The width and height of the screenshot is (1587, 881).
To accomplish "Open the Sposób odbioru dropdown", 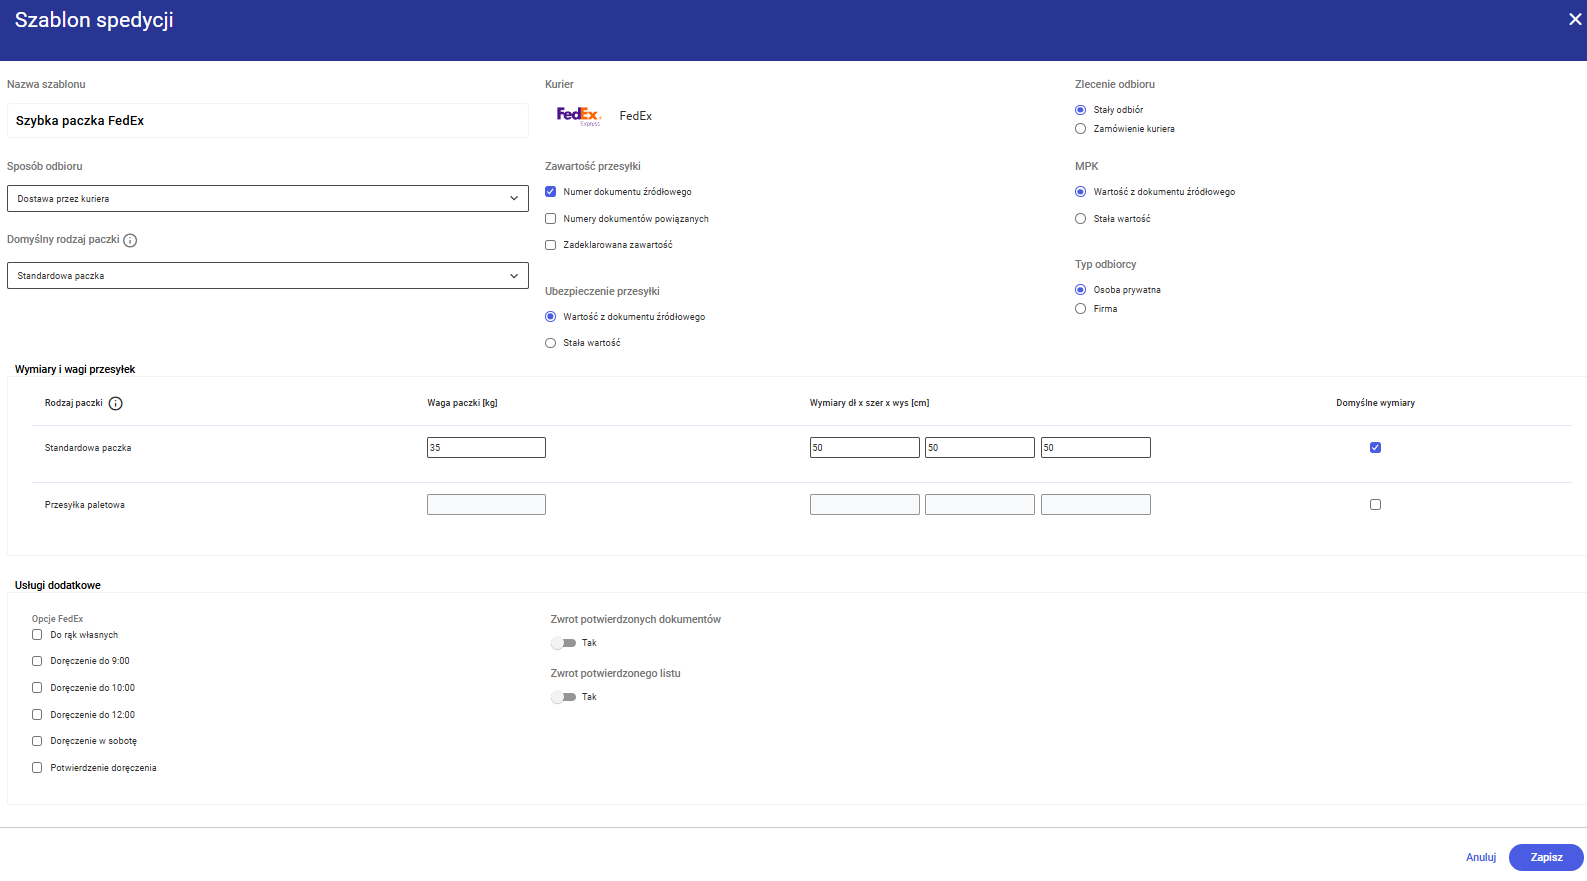I will click(268, 199).
